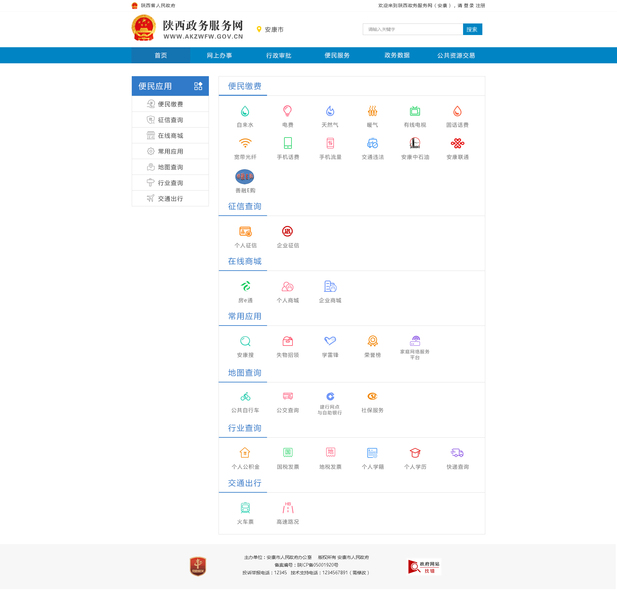This screenshot has height=600, width=617.
Task: Open the 社保服务 social security icon
Action: pos(372,396)
